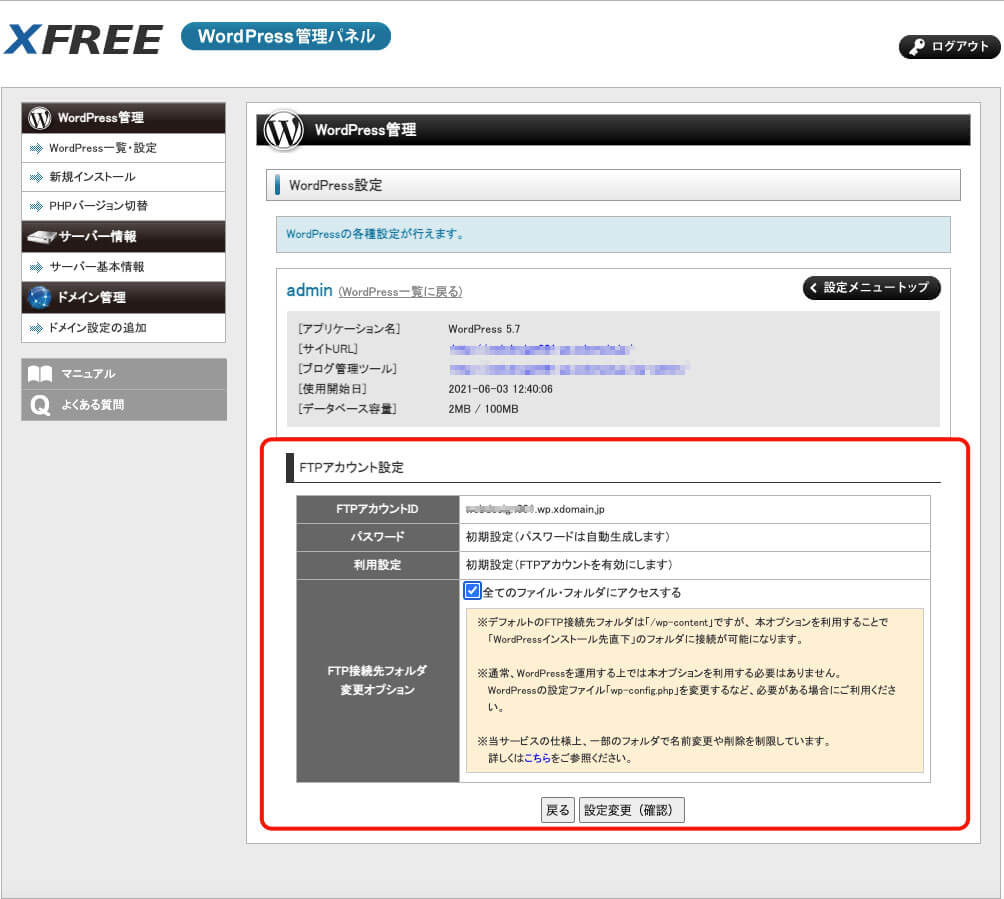Open the WordPress一覧・設定 menu item
The height and width of the screenshot is (899, 1004).
click(124, 148)
